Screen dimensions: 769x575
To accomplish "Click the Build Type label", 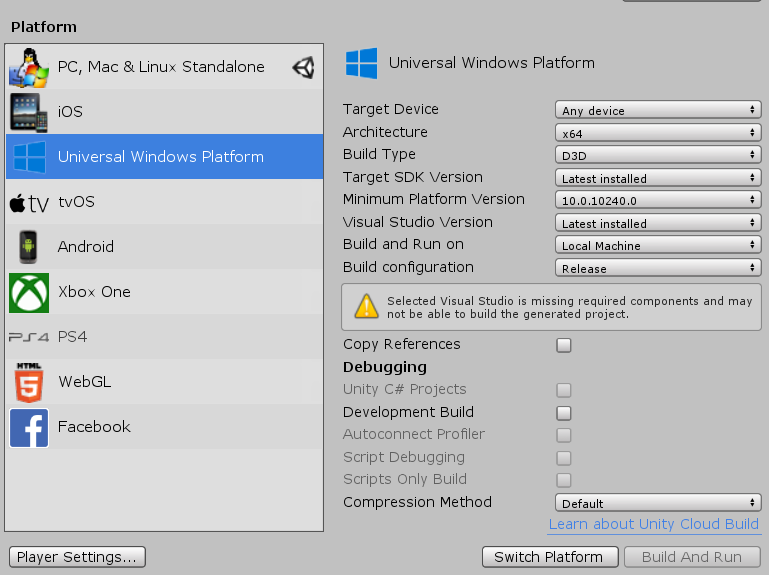I will pos(379,155).
